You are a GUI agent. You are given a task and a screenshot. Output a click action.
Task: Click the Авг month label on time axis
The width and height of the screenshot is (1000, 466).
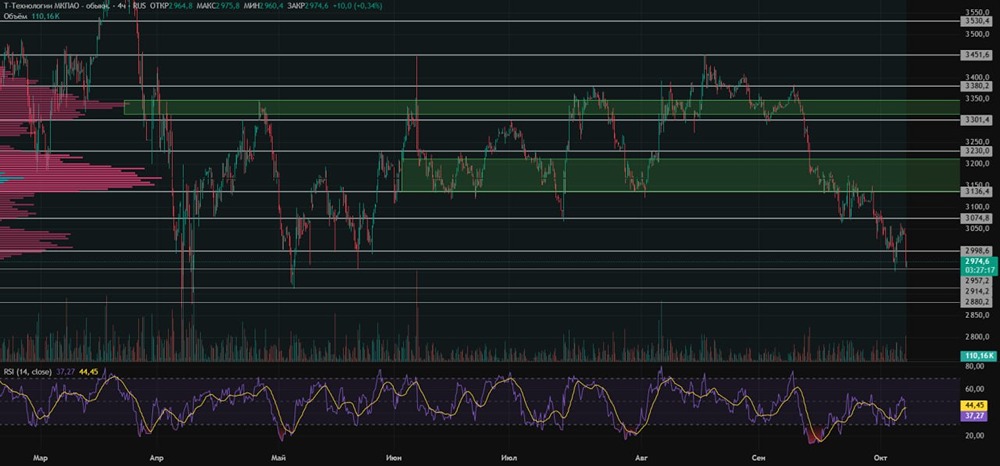point(642,458)
